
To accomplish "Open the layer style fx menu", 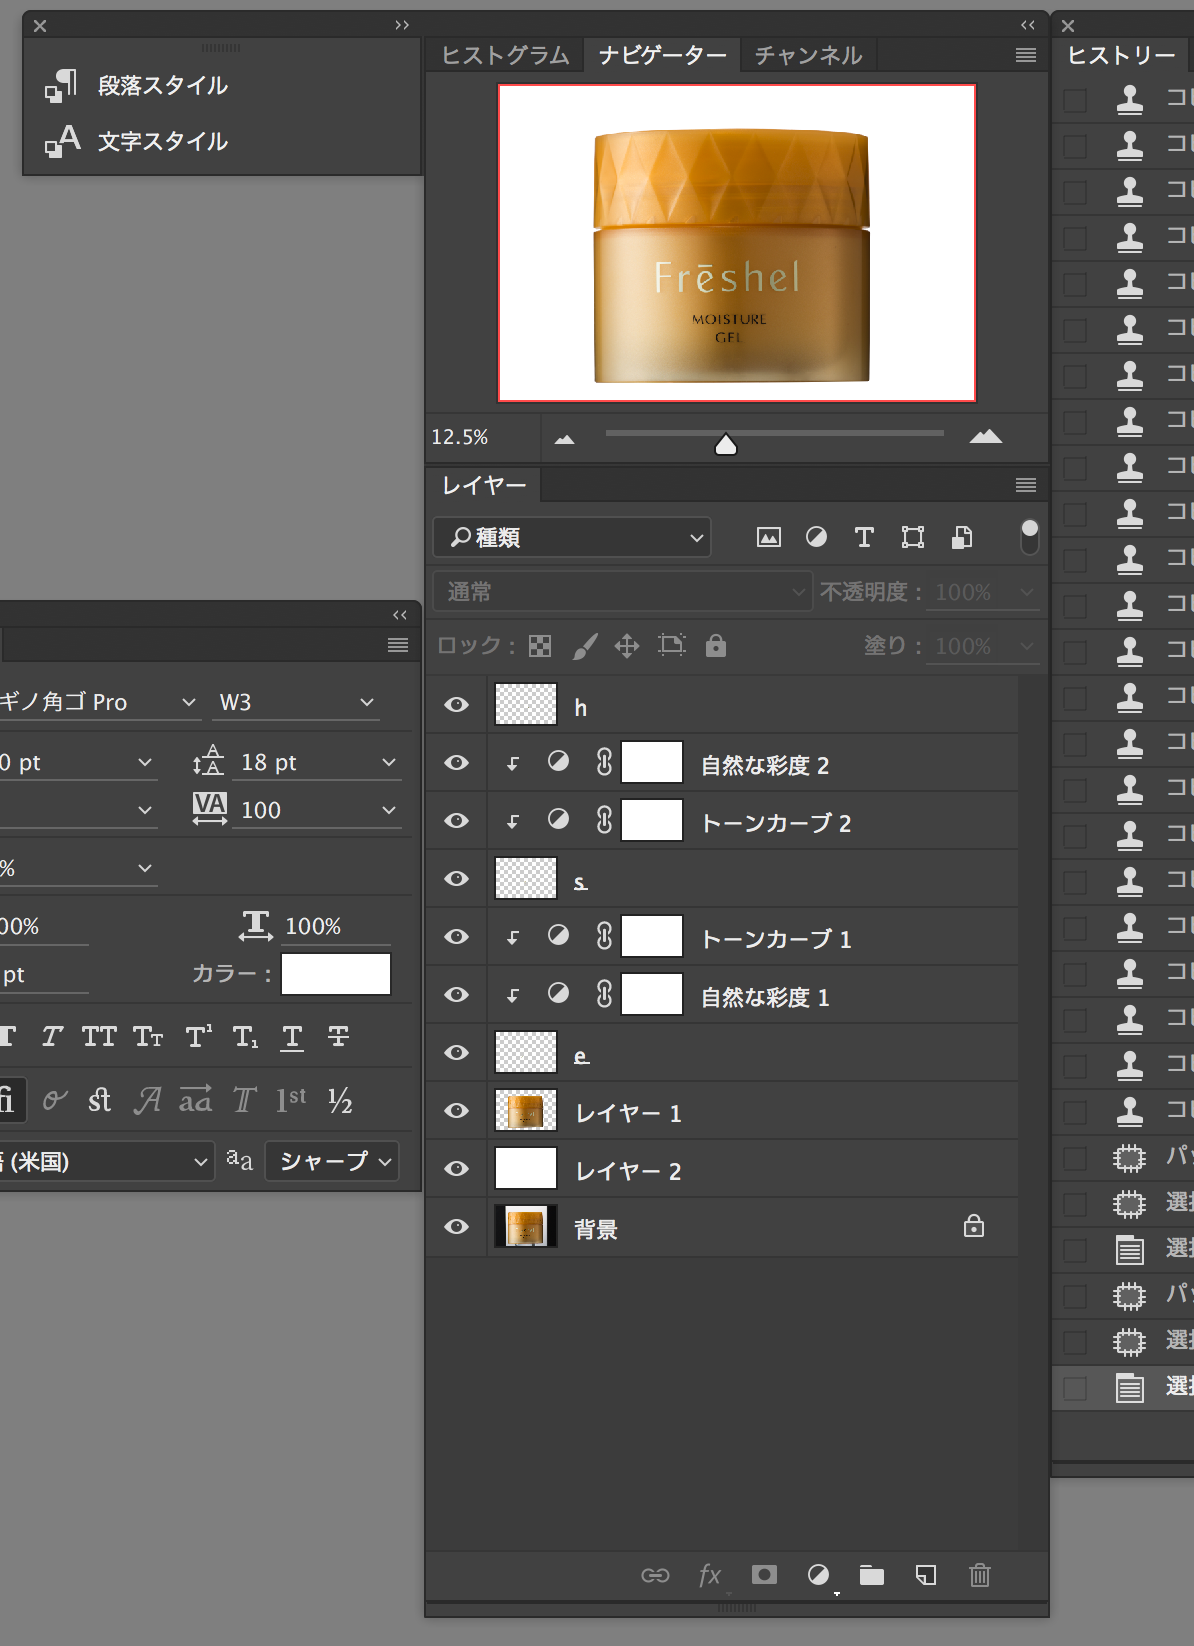I will [x=710, y=1576].
